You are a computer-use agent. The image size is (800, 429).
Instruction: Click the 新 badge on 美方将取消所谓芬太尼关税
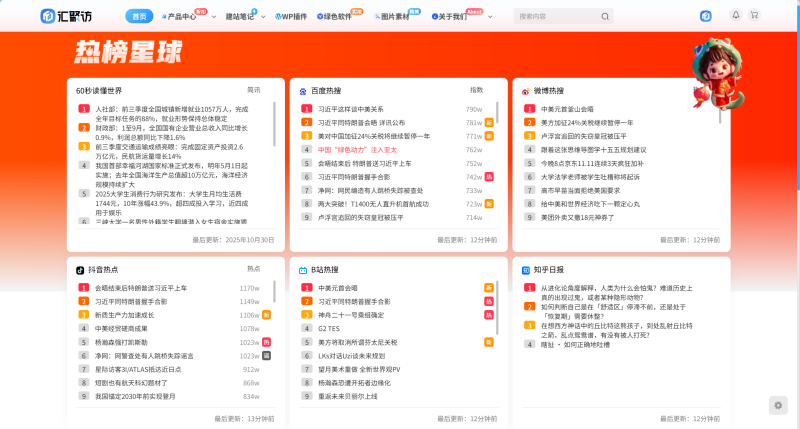[x=489, y=342]
